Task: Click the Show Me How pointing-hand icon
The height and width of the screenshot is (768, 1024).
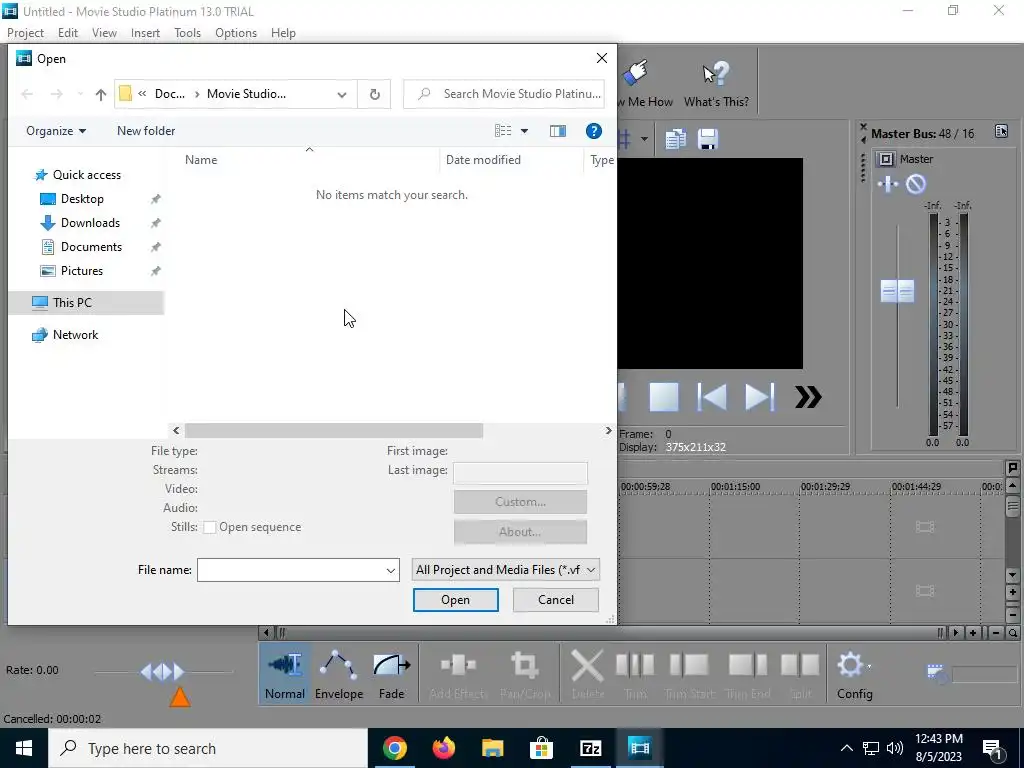Action: tap(635, 73)
